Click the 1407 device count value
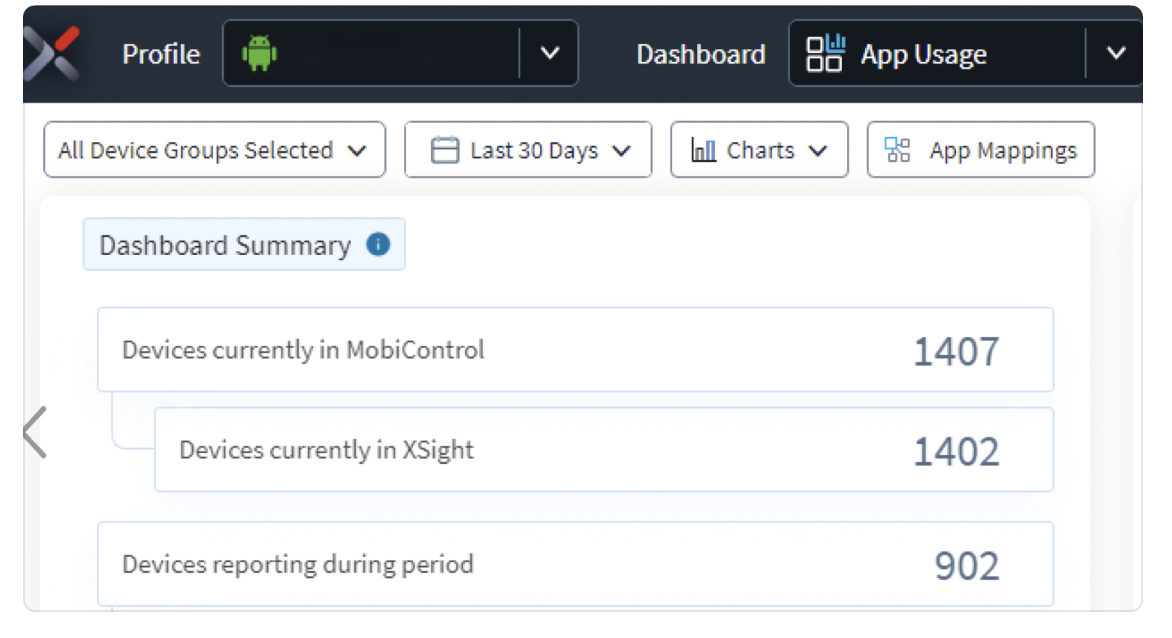The width and height of the screenshot is (1172, 638). (x=956, y=352)
